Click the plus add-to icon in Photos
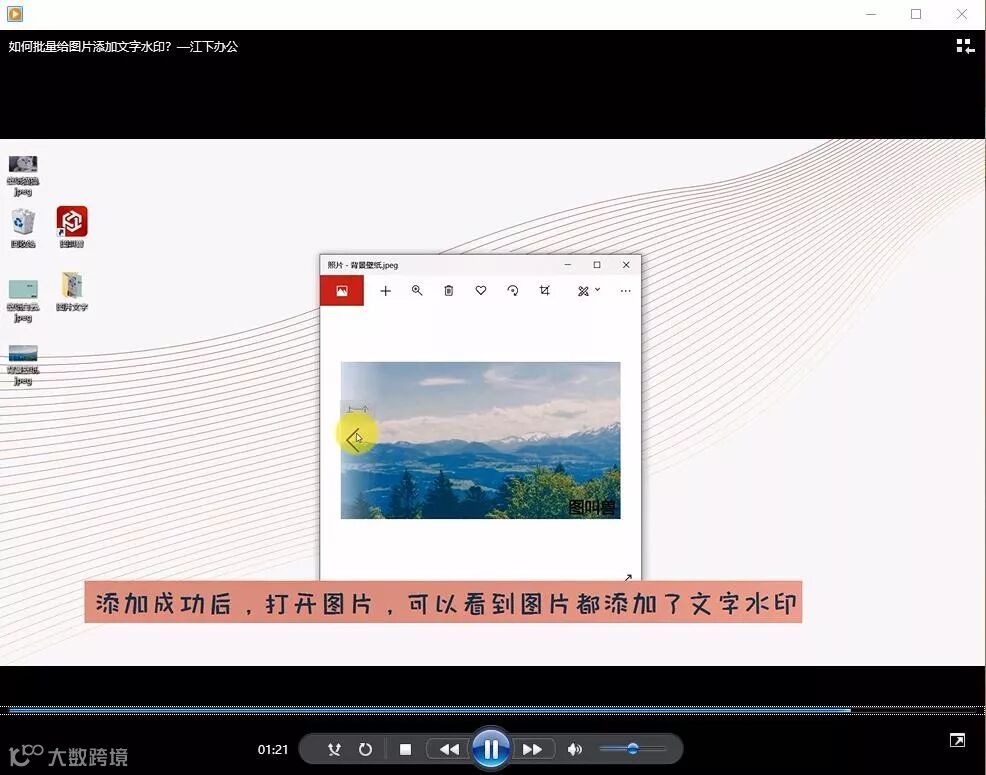The image size is (986, 775). point(385,291)
